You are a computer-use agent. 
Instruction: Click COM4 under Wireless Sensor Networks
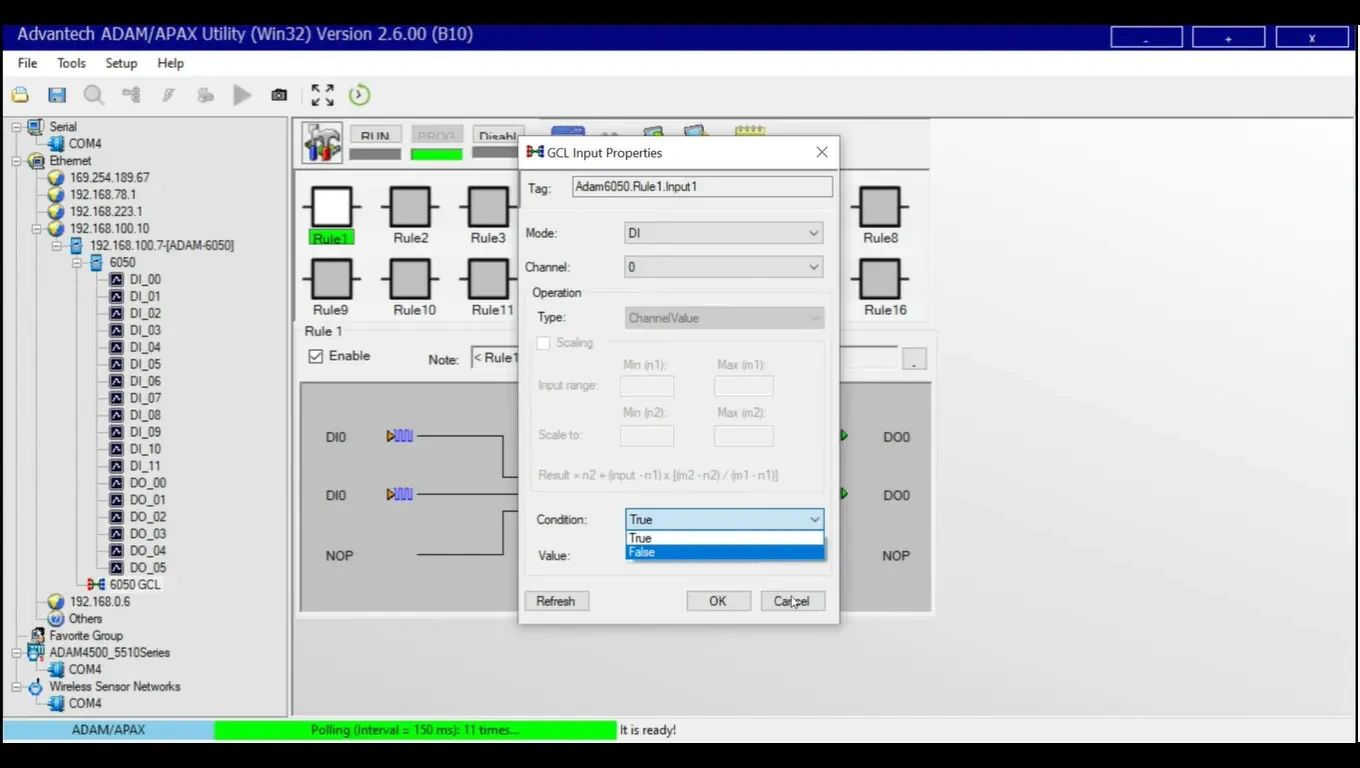(x=85, y=703)
